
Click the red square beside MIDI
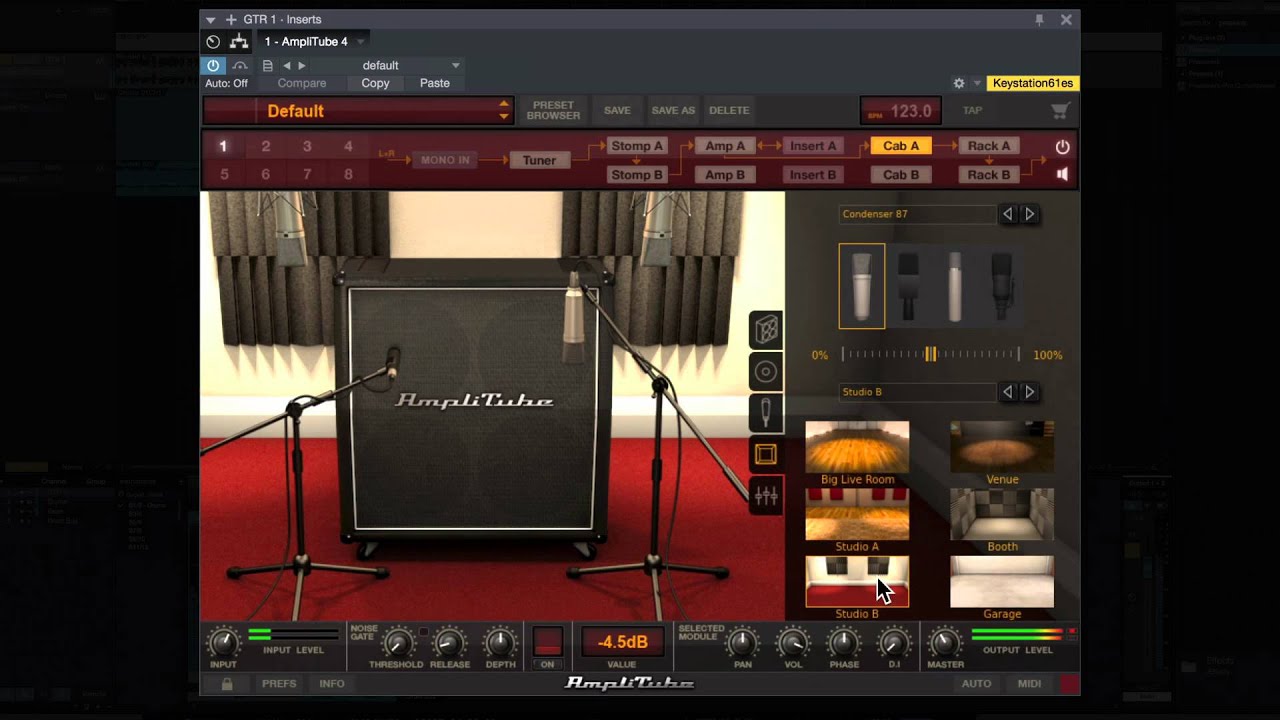(x=1069, y=684)
